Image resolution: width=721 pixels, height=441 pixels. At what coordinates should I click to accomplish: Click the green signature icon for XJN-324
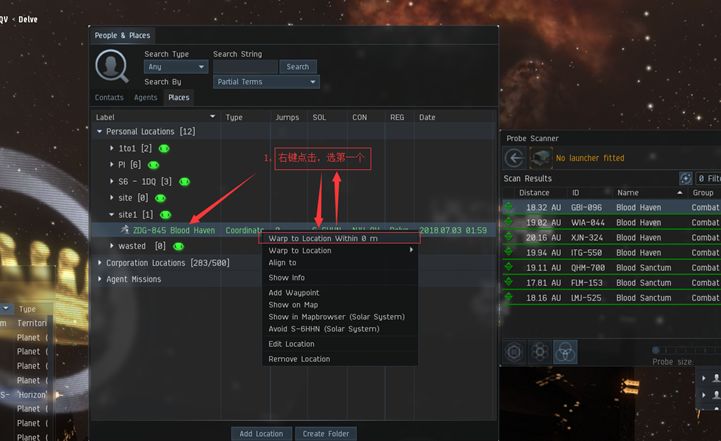pos(509,237)
